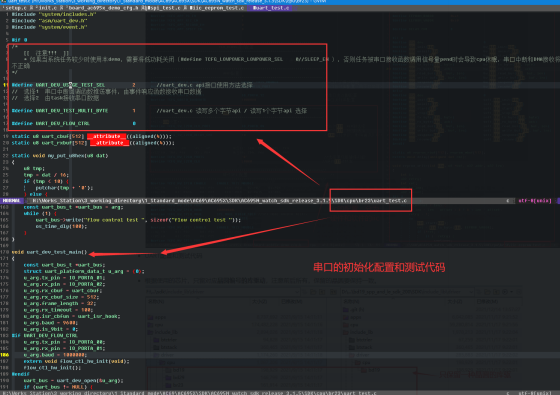Image resolution: width=560 pixels, height=395 pixels.
Task: Click the os_time_dly(100); line
Action: coord(61,226)
